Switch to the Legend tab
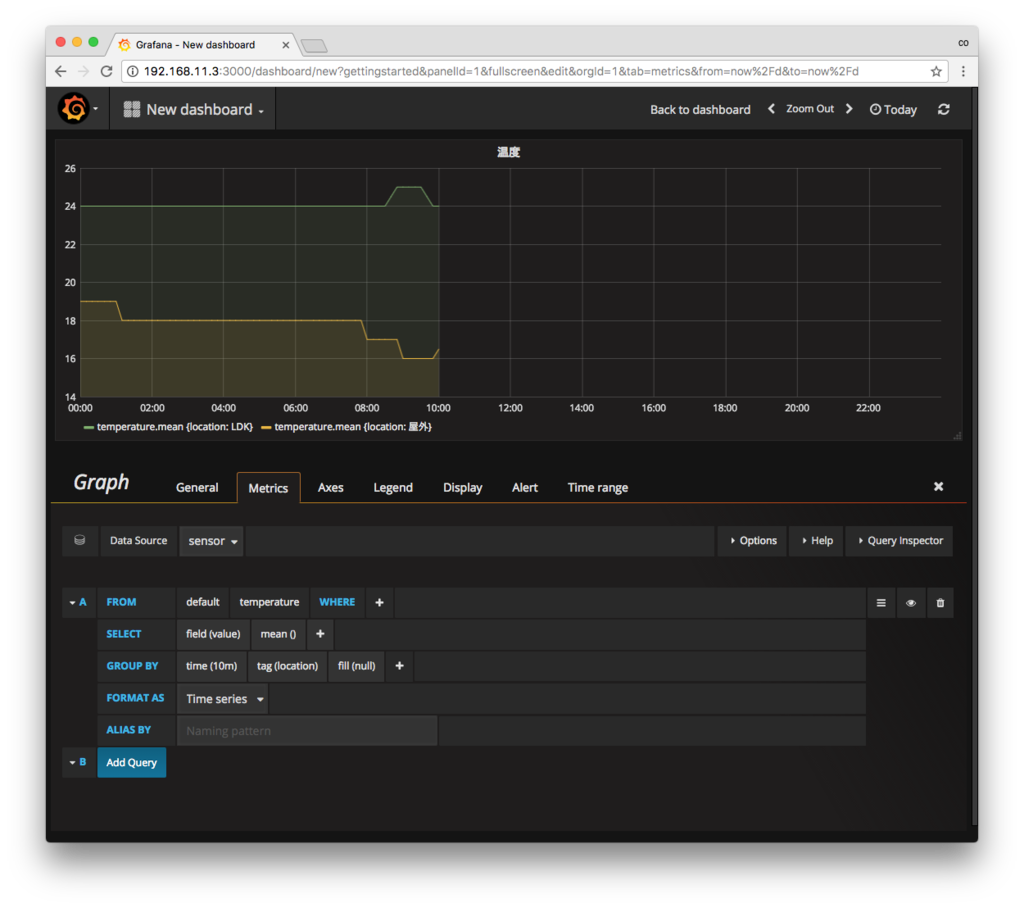Screen dimensions: 1024x908 [x=392, y=487]
